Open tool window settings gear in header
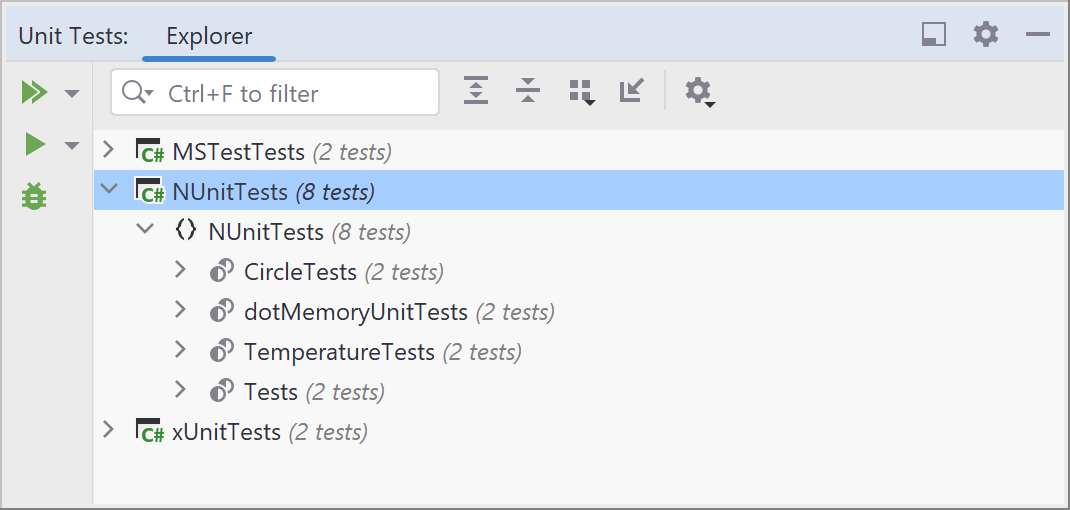1070x510 pixels. (986, 35)
